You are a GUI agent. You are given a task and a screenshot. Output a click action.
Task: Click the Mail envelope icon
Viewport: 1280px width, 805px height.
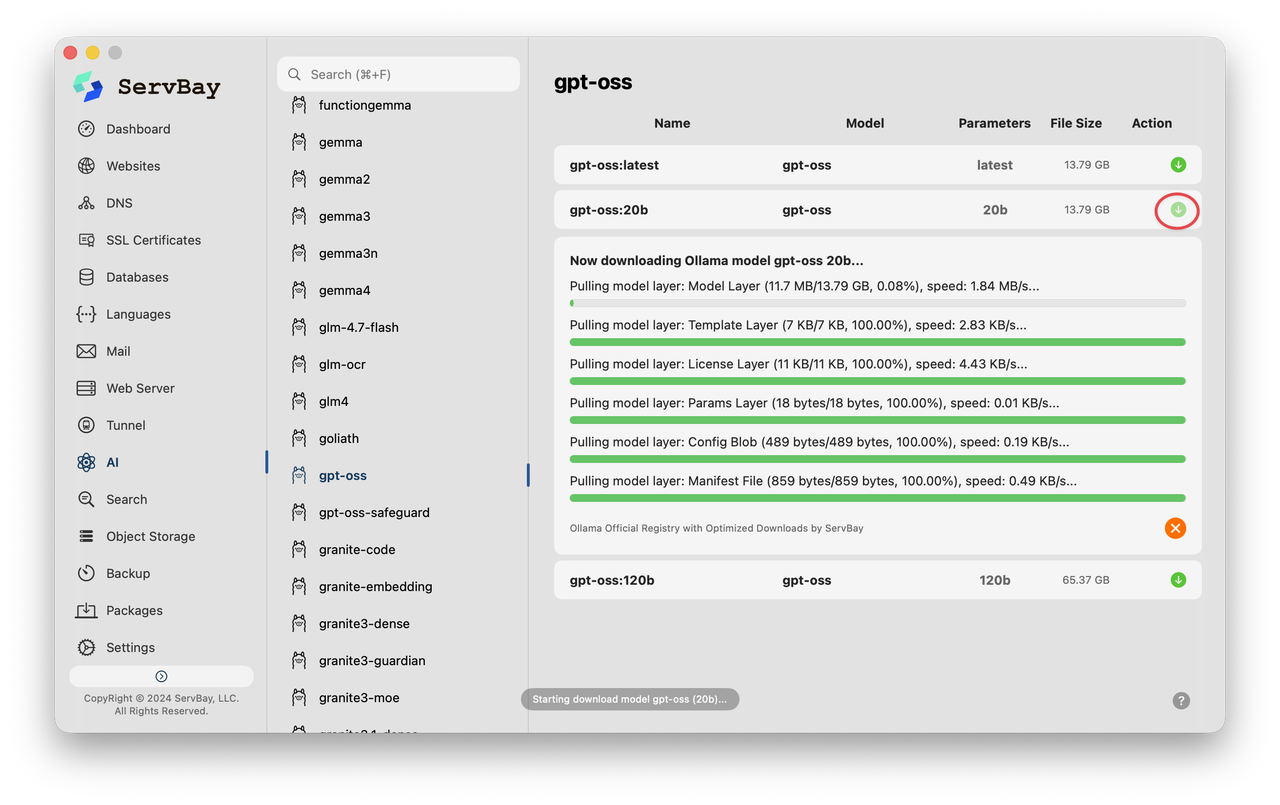(x=87, y=351)
